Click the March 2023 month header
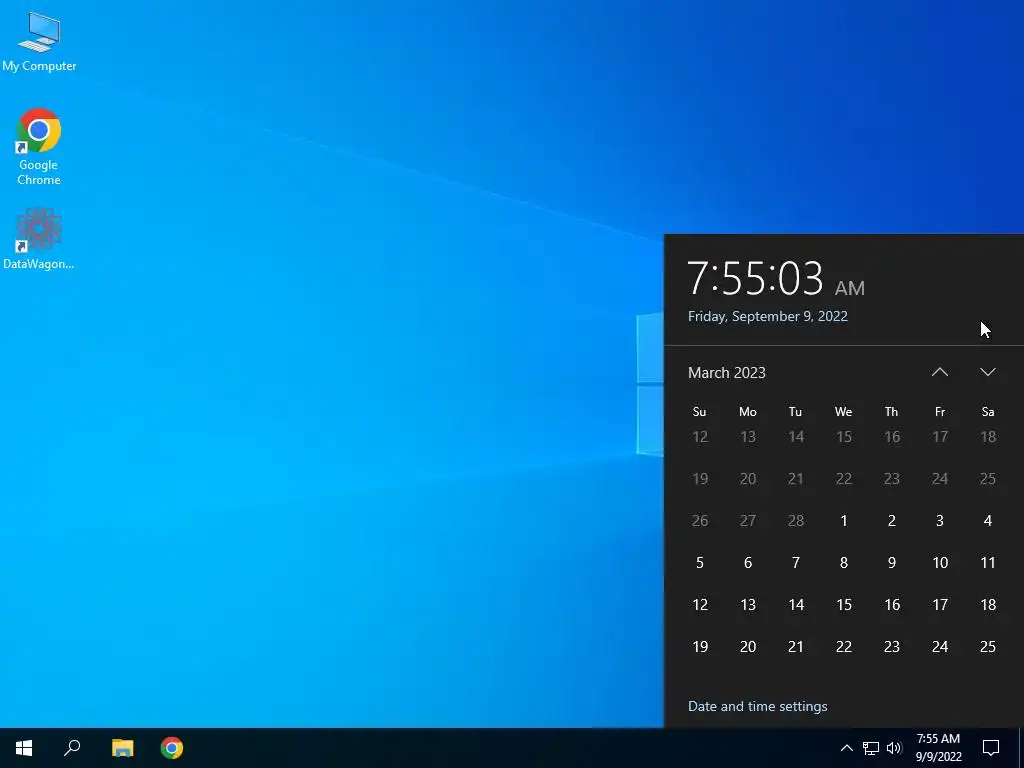1024x768 pixels. tap(727, 373)
